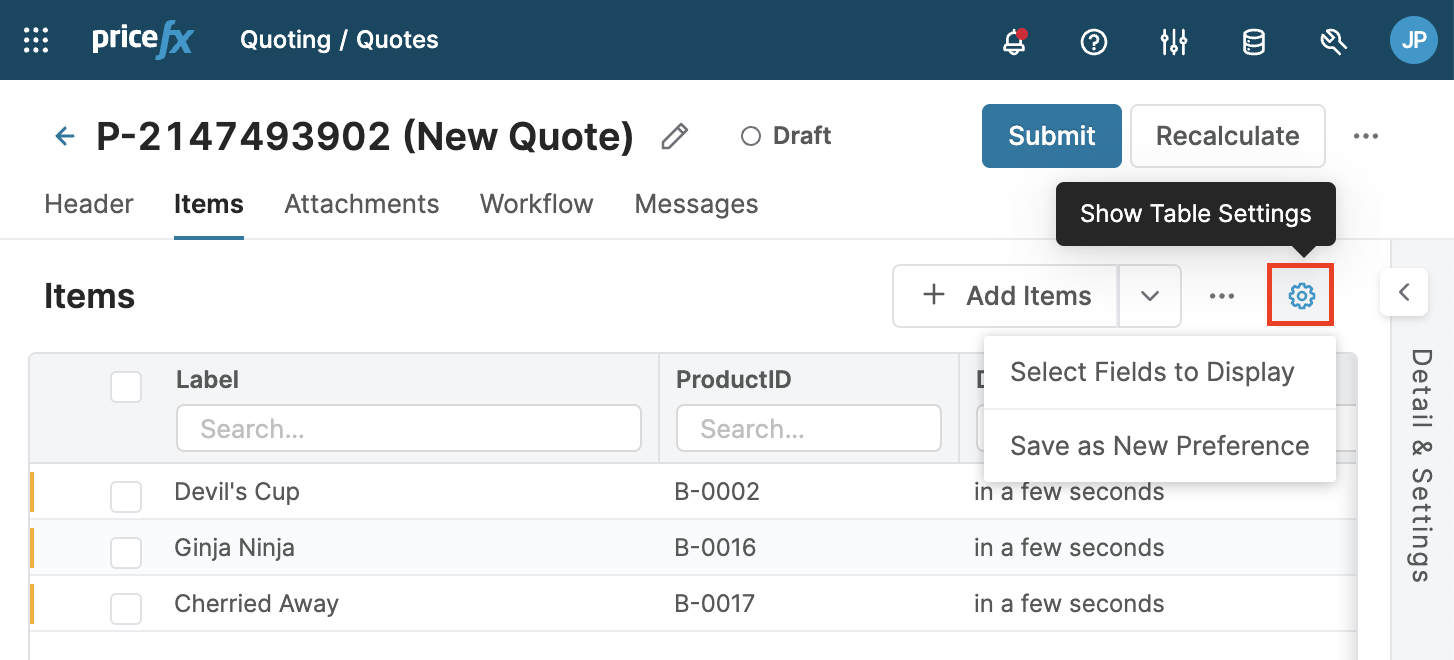
Task: Check the Devil's Cup row checkbox
Action: 126,496
